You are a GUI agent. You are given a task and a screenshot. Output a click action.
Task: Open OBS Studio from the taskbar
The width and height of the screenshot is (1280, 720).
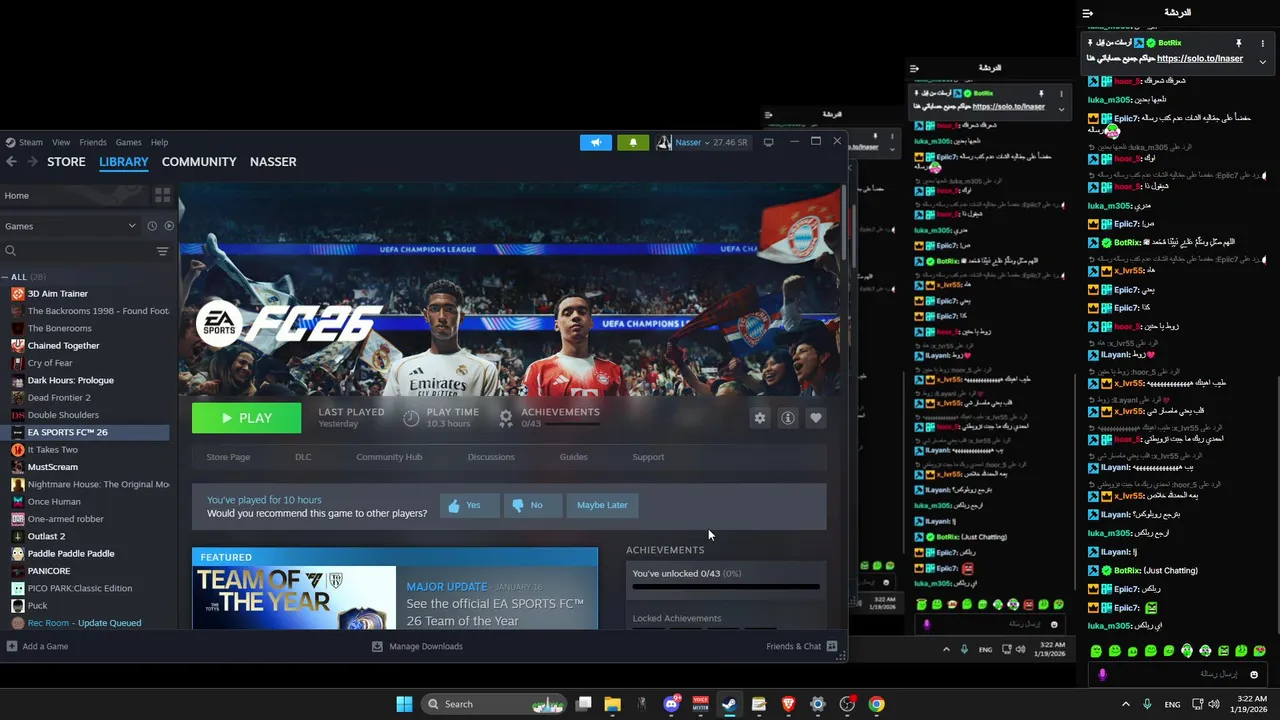tap(847, 704)
